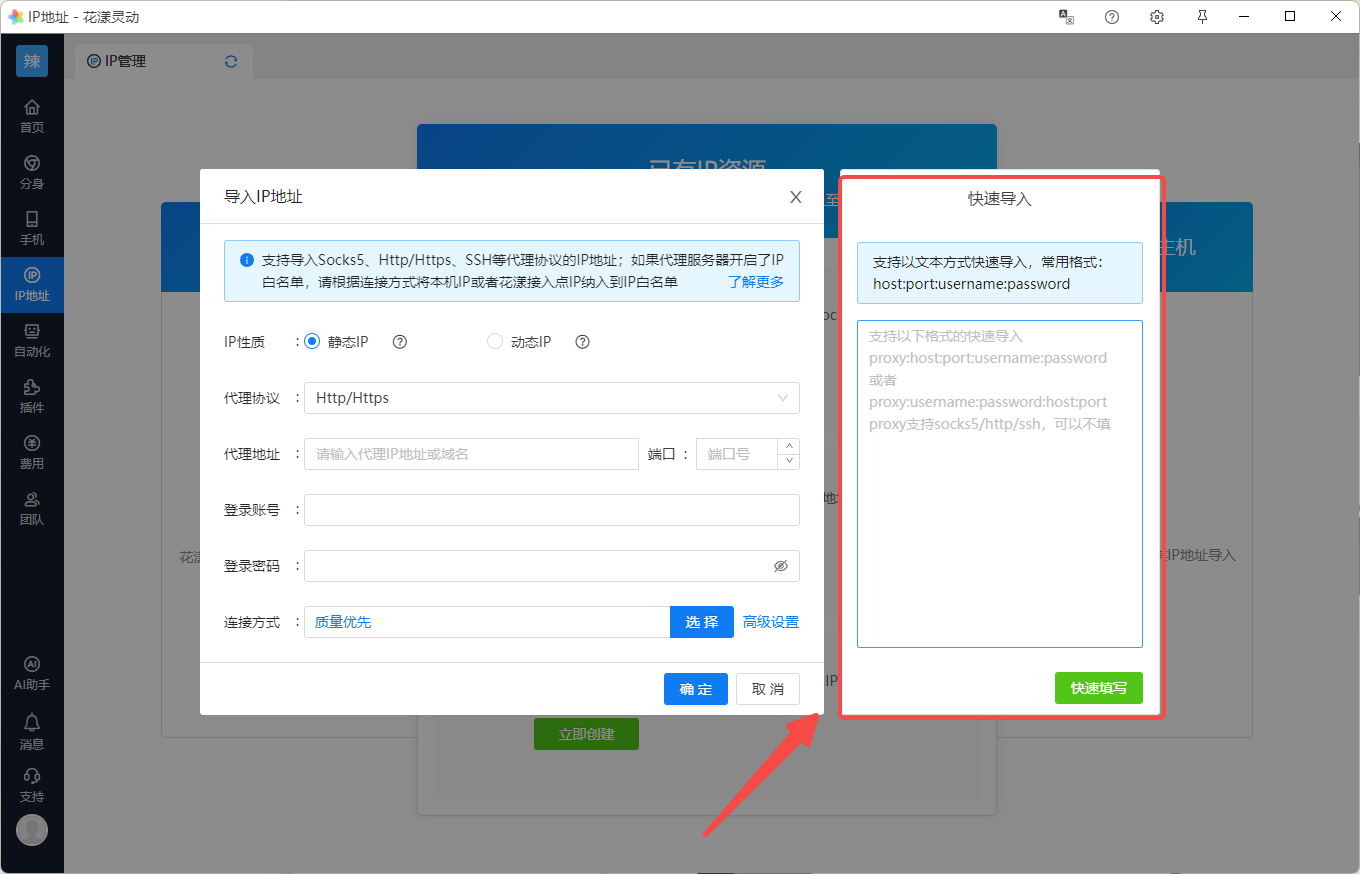Select the 动态IP radio option

495,342
